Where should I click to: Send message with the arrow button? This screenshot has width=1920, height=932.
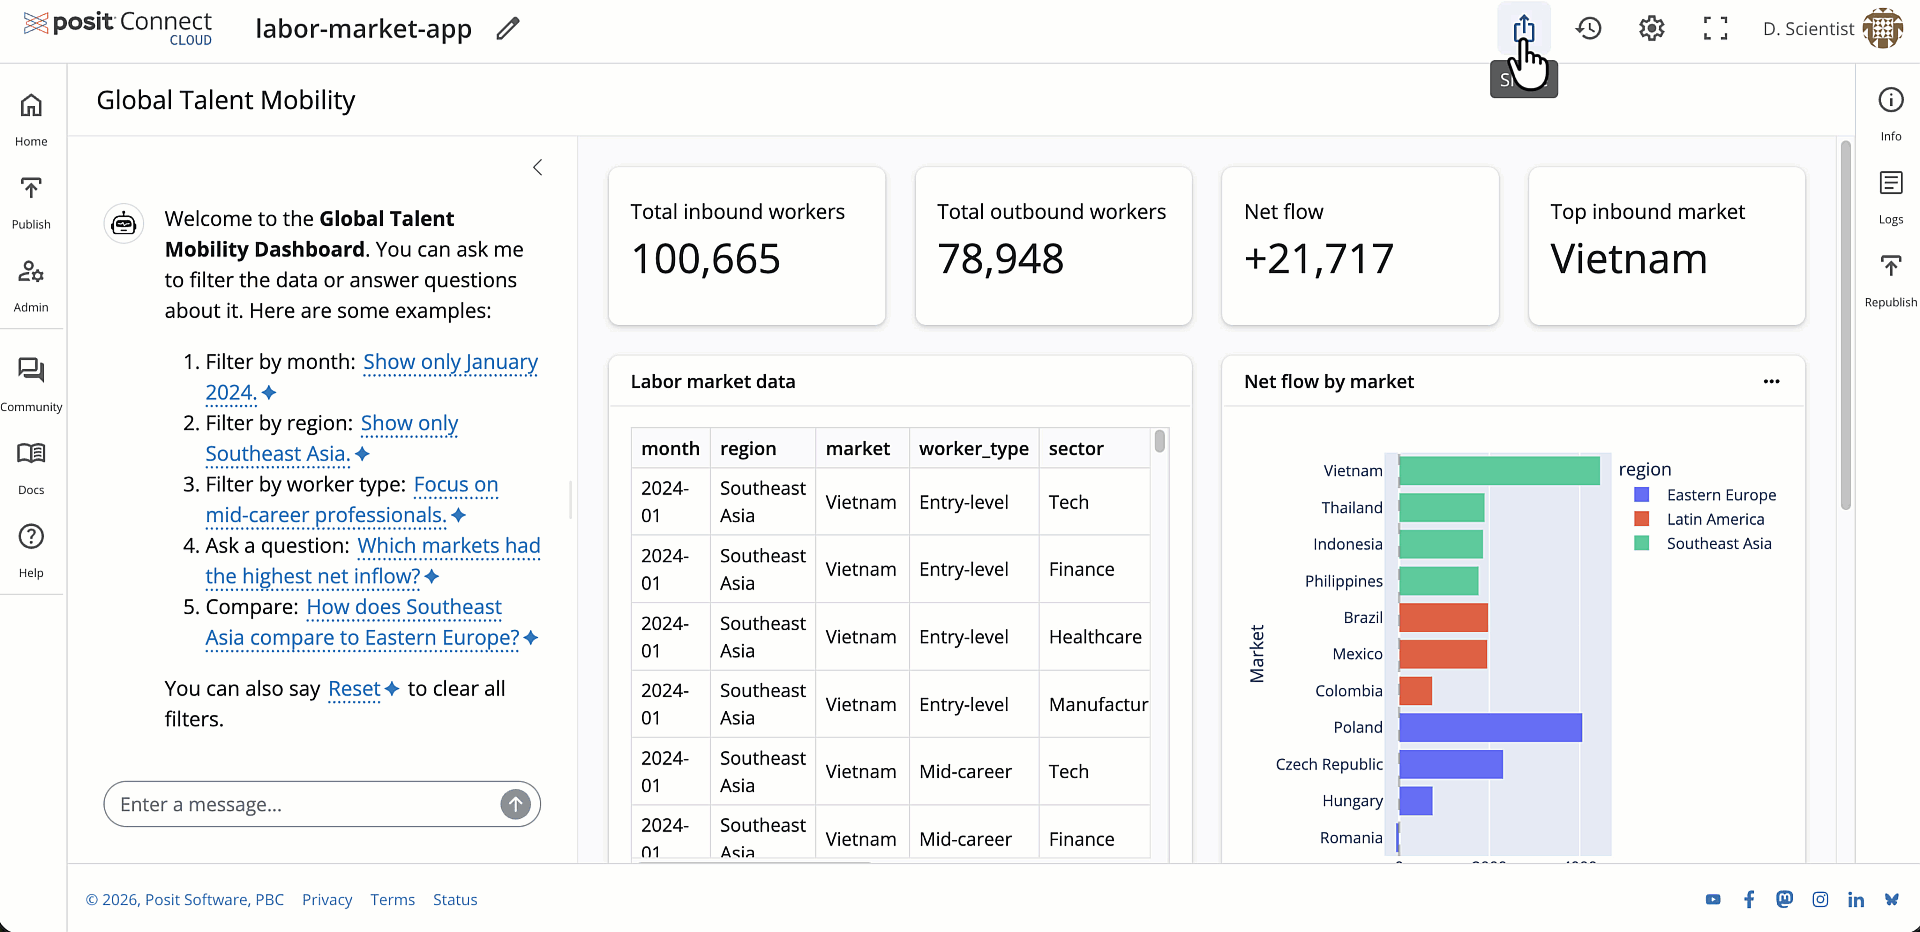pos(516,804)
